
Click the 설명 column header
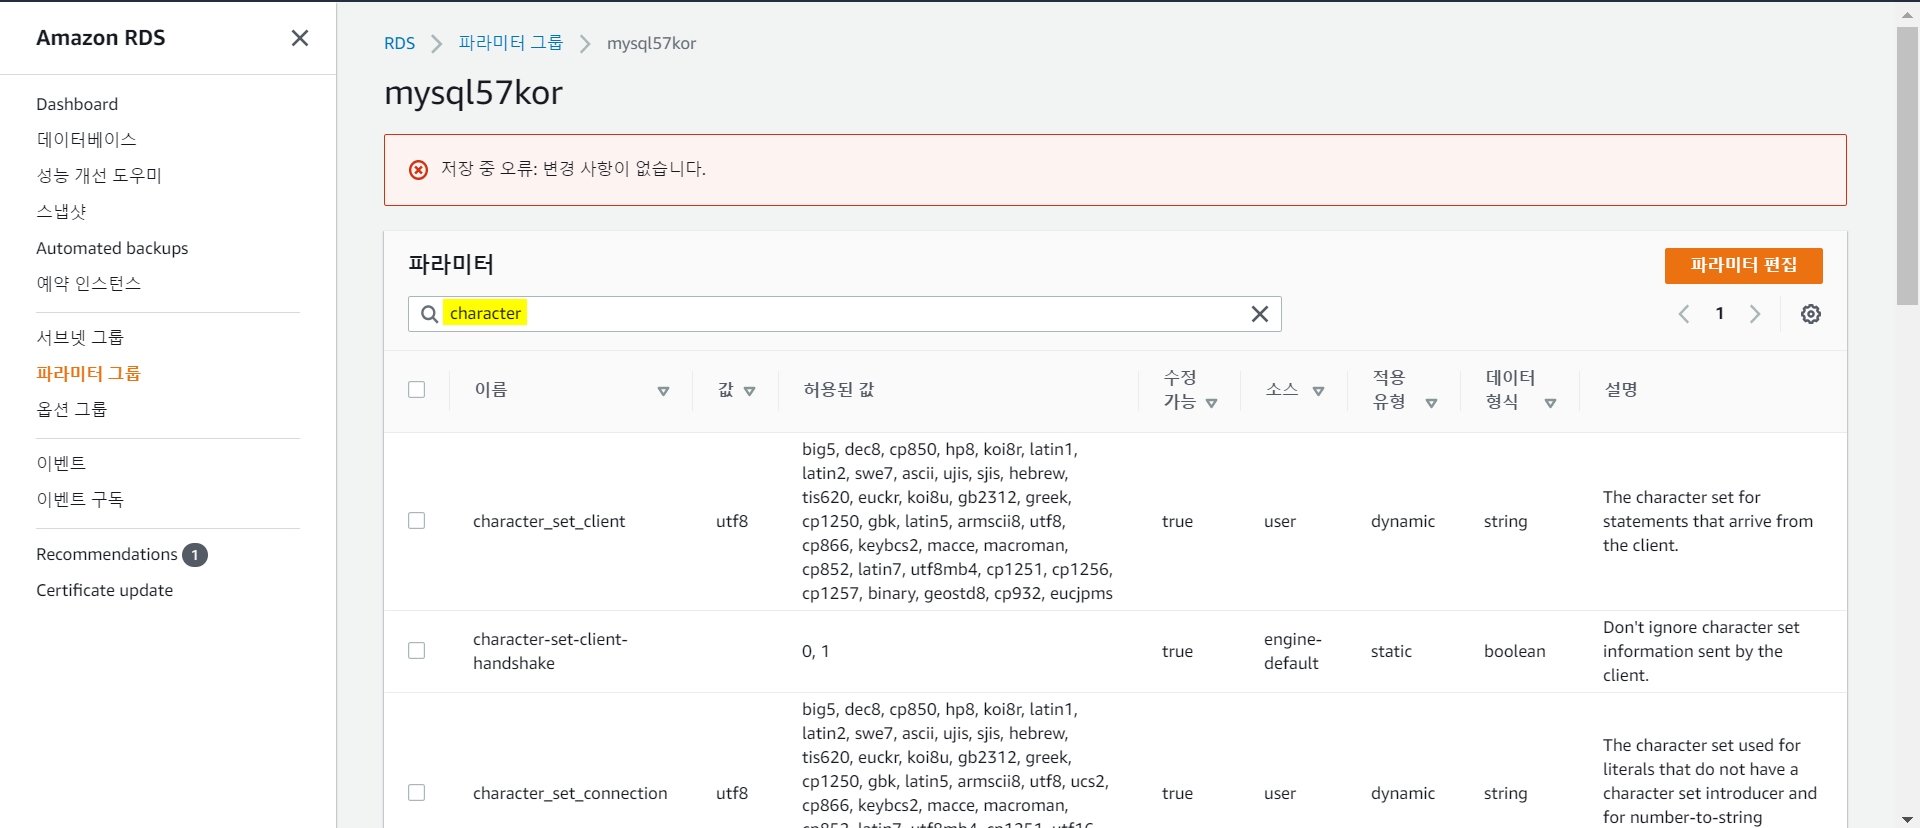tap(1621, 390)
